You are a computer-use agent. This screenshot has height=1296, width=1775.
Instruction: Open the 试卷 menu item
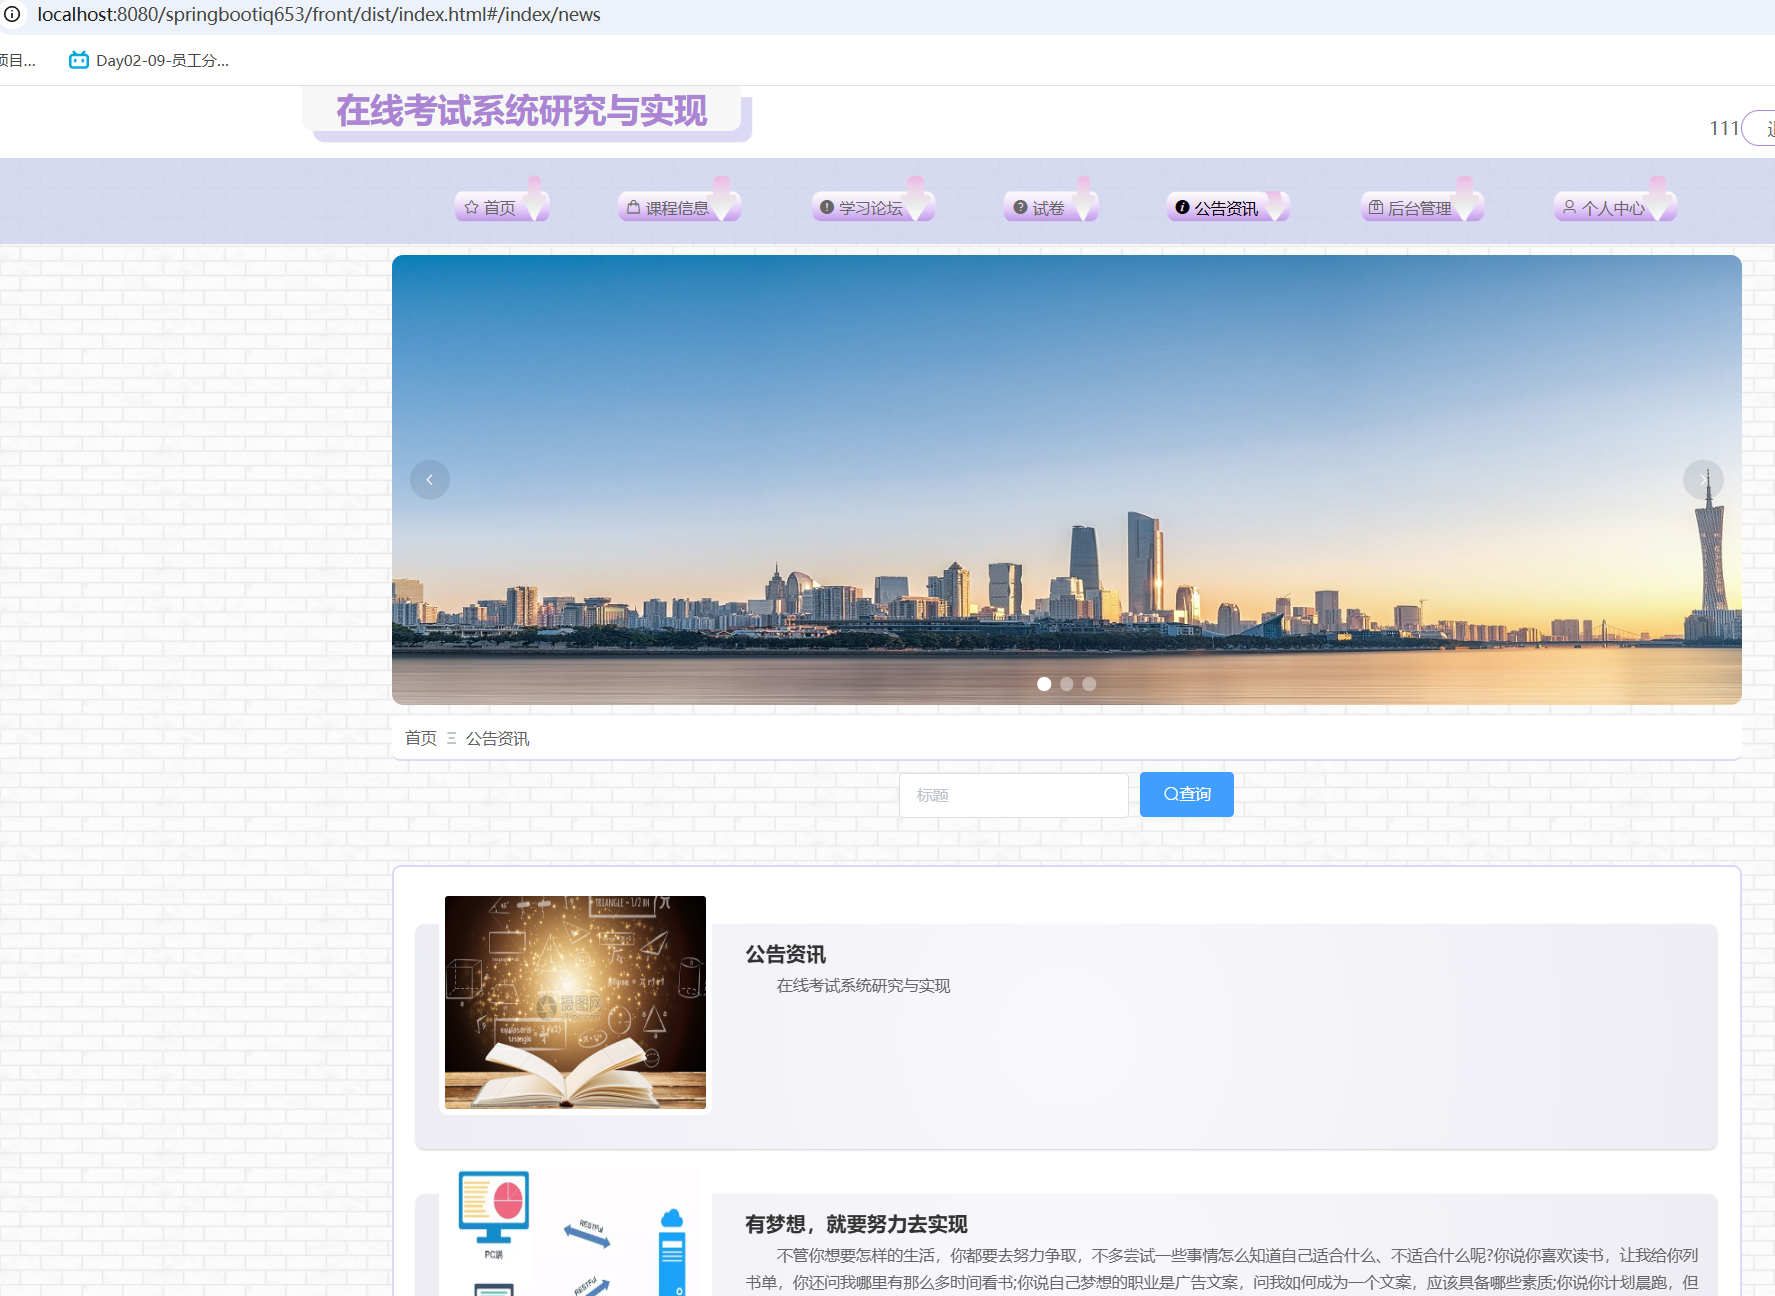coord(1049,207)
